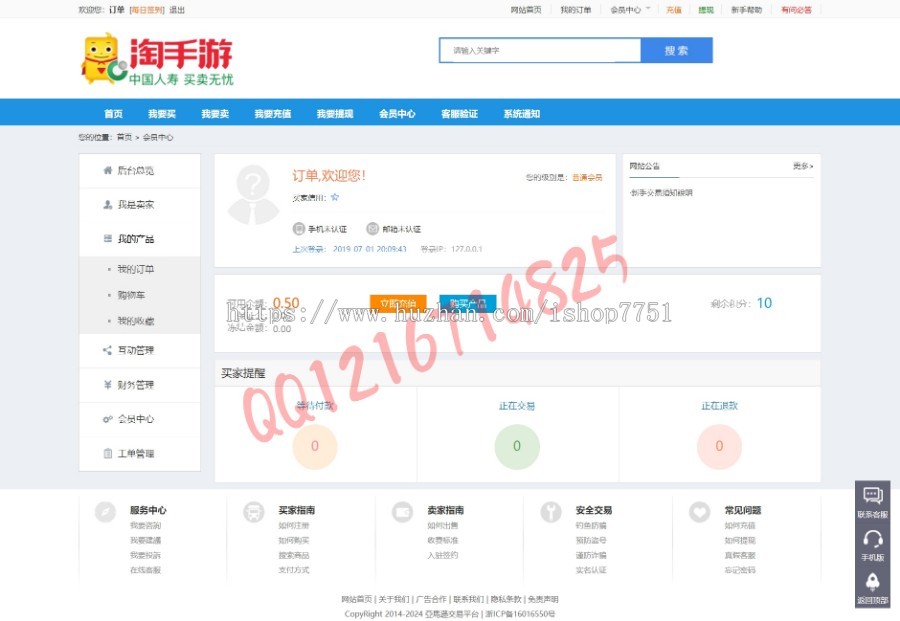Select 系统通知 in the navigation bar
The width and height of the screenshot is (900, 621).
[522, 114]
